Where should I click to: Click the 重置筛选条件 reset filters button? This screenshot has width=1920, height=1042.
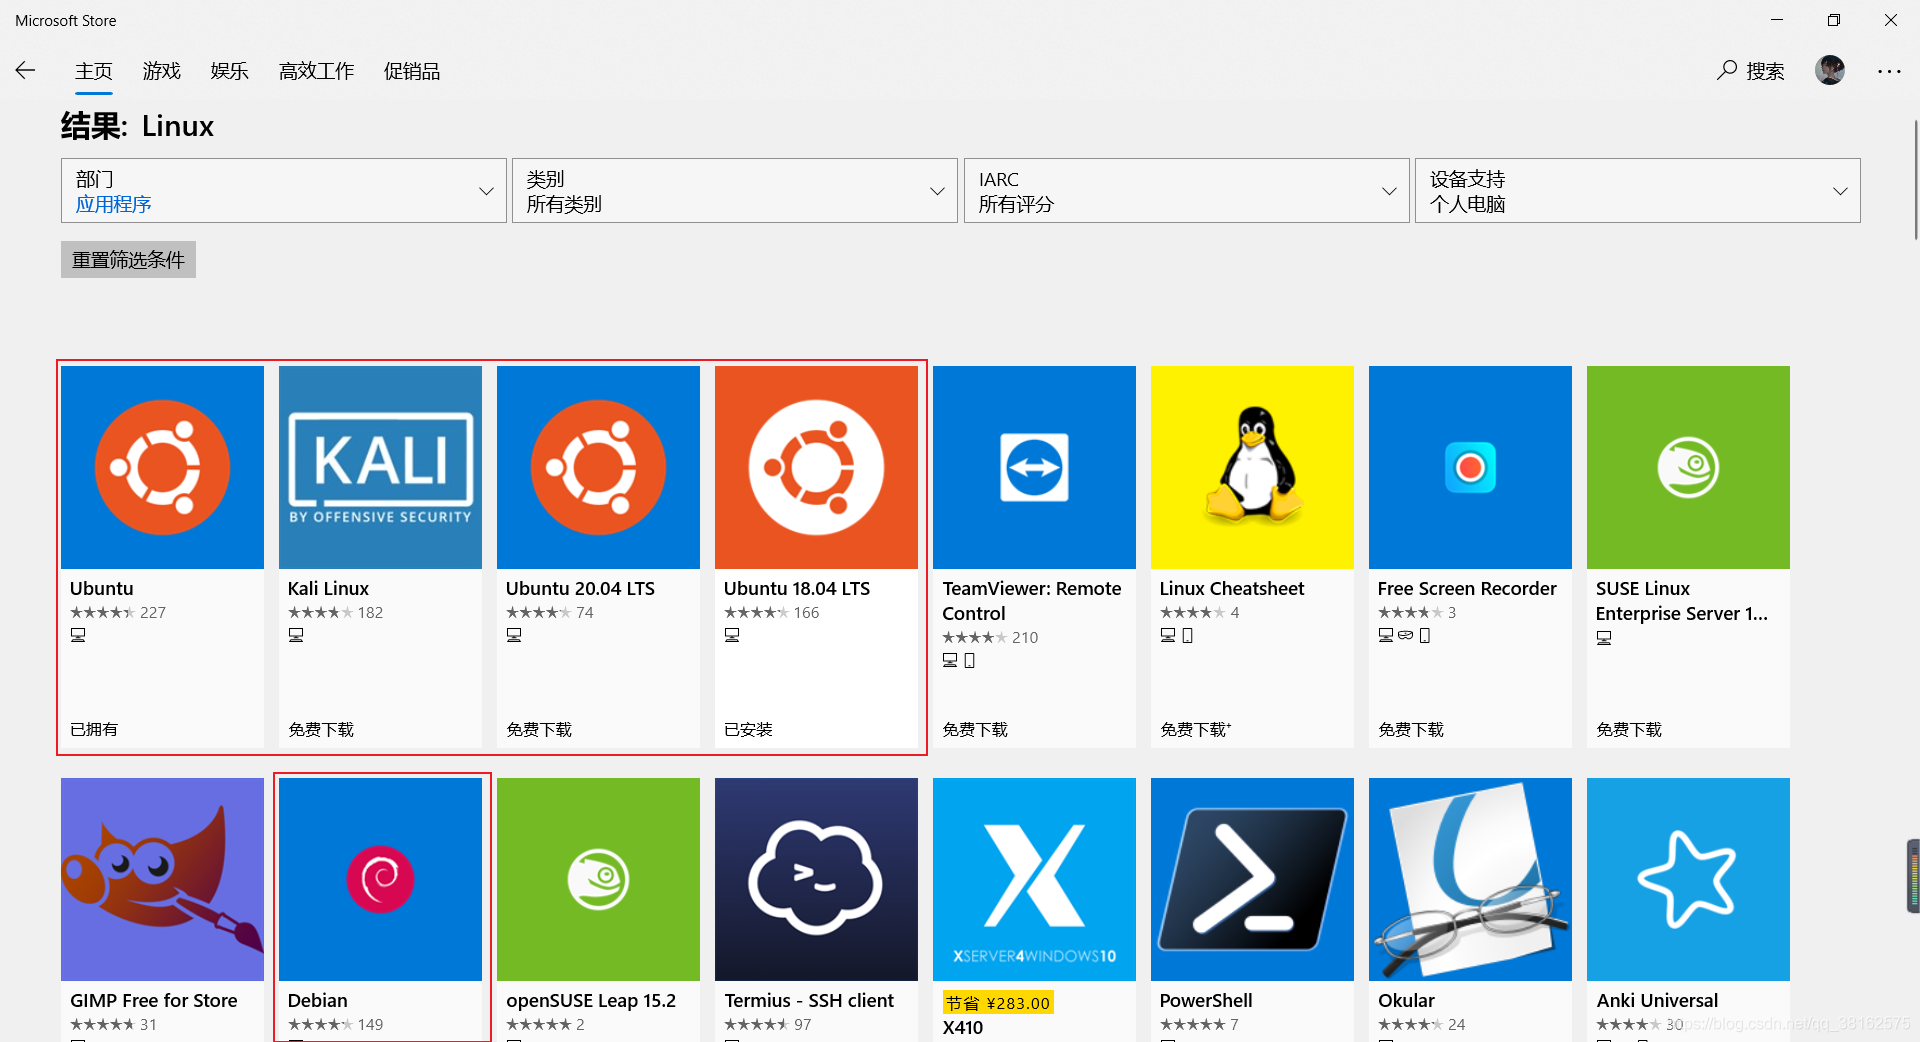coord(127,259)
